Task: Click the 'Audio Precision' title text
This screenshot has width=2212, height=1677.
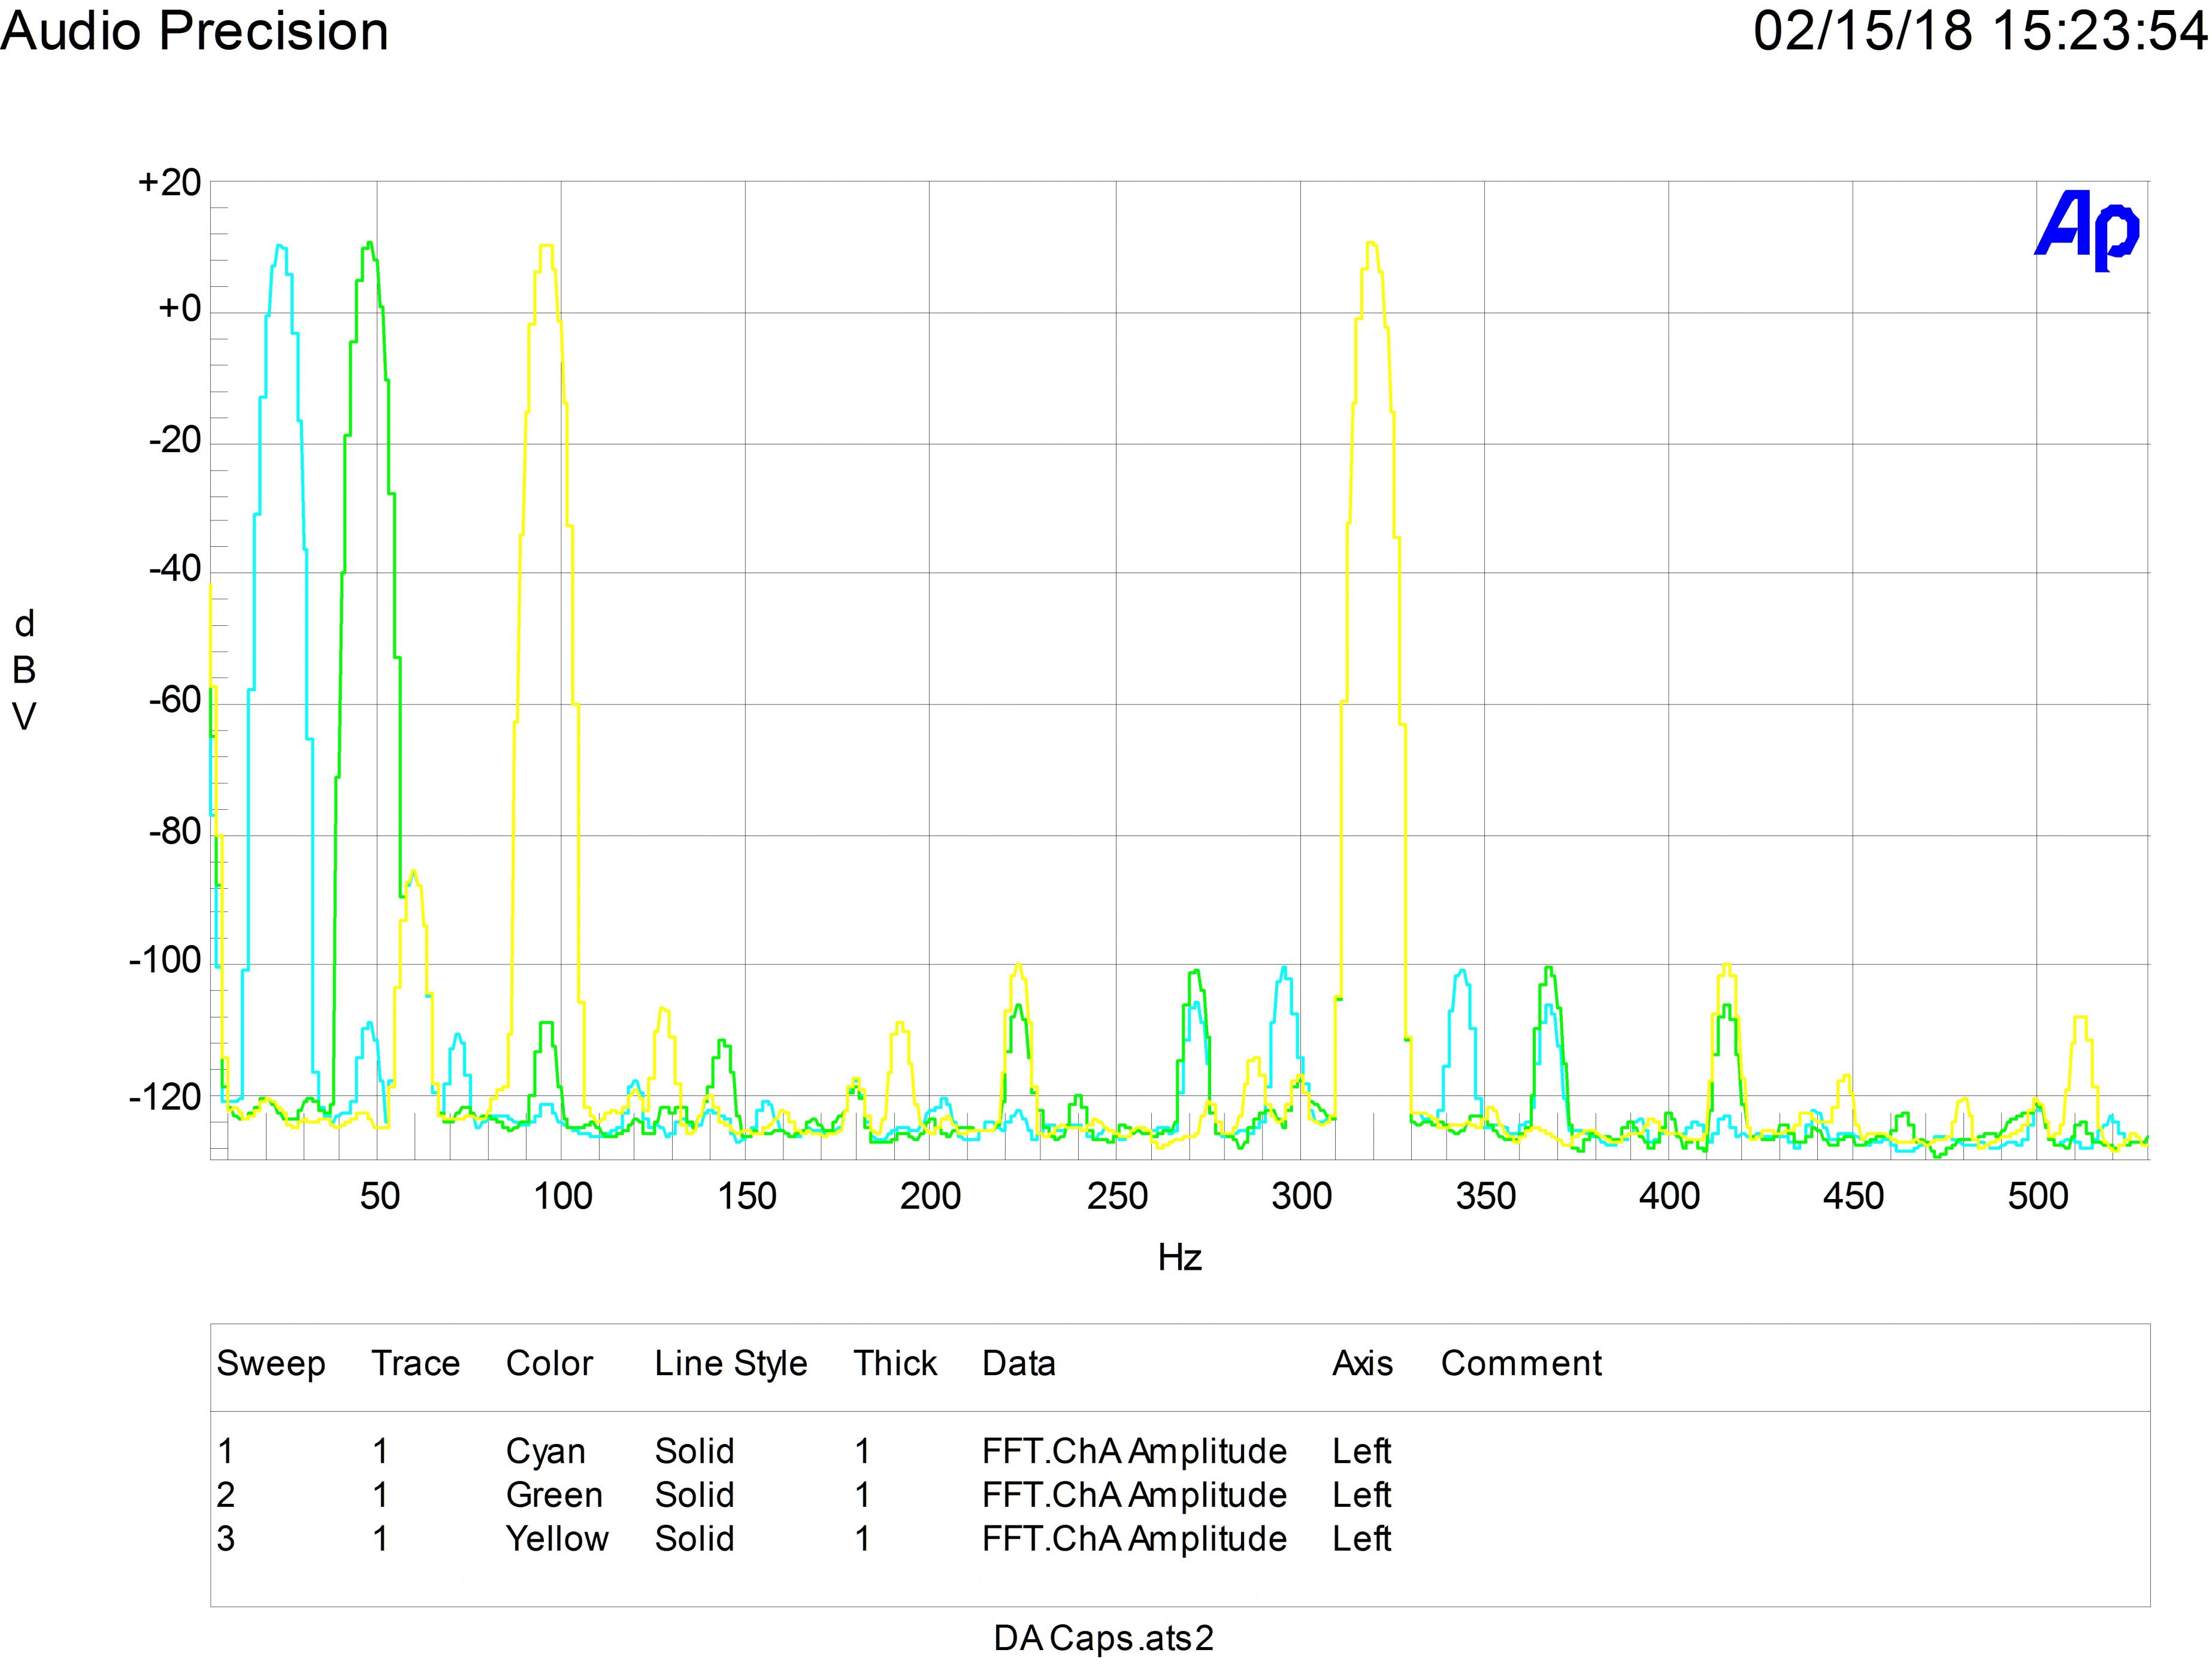Action: pyautogui.click(x=195, y=31)
